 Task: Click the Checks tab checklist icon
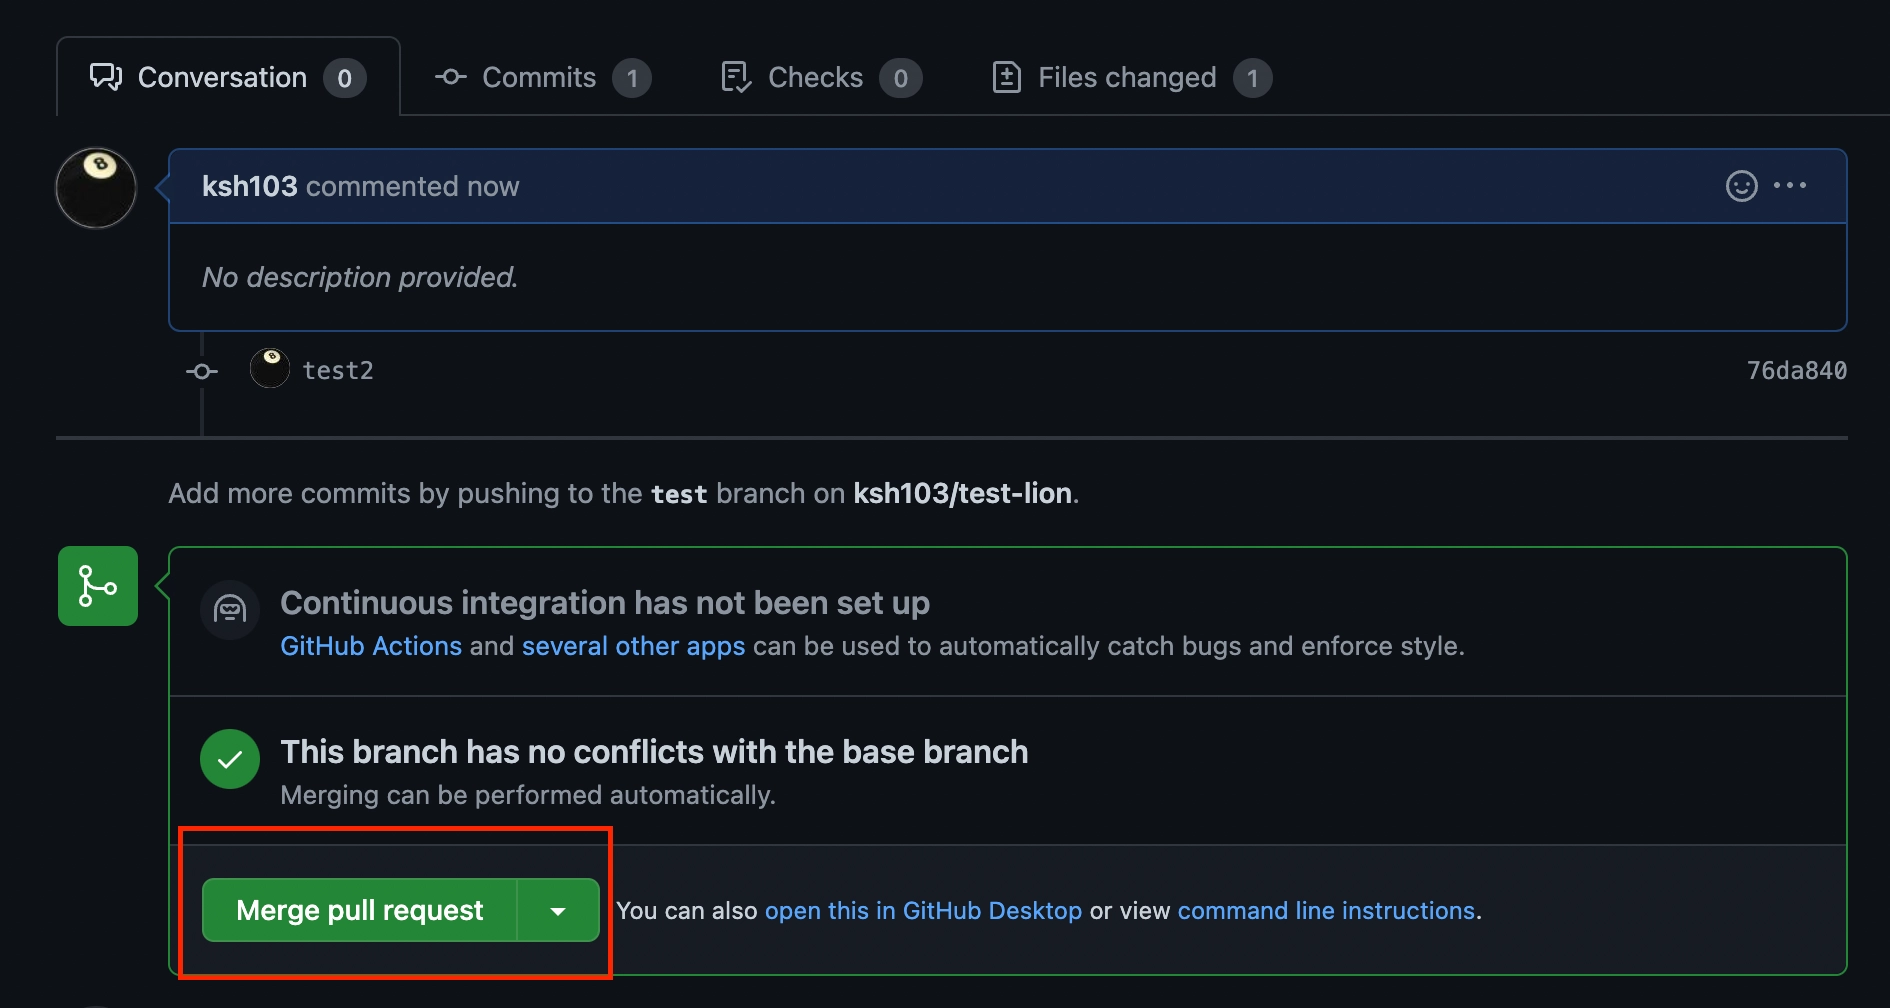coord(736,77)
